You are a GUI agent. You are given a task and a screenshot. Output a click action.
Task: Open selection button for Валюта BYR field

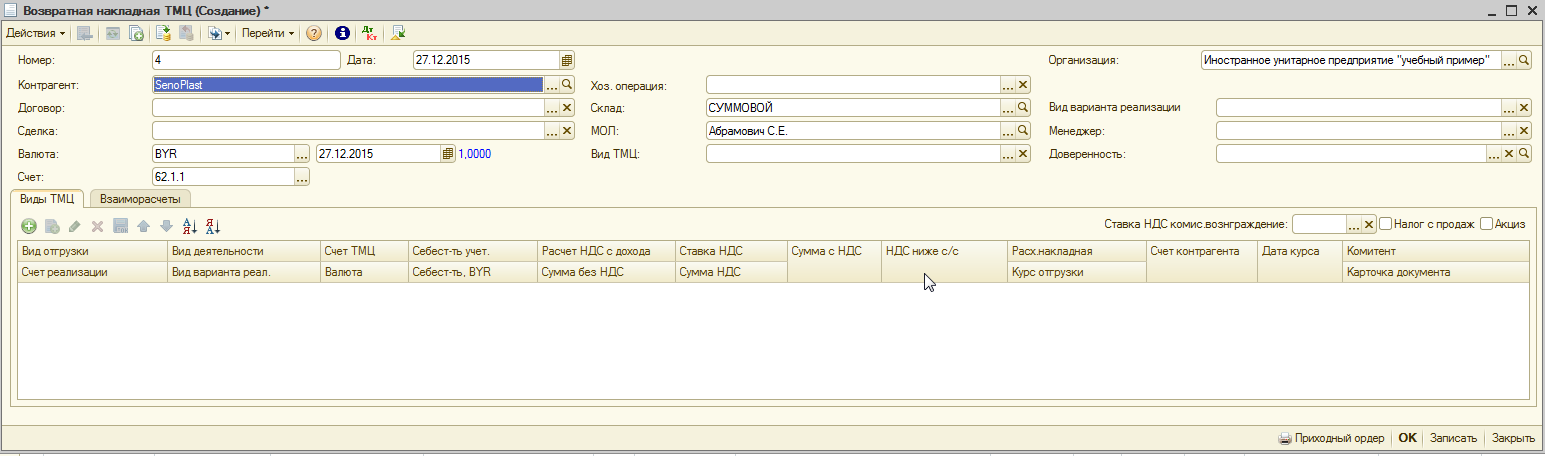pyautogui.click(x=302, y=154)
